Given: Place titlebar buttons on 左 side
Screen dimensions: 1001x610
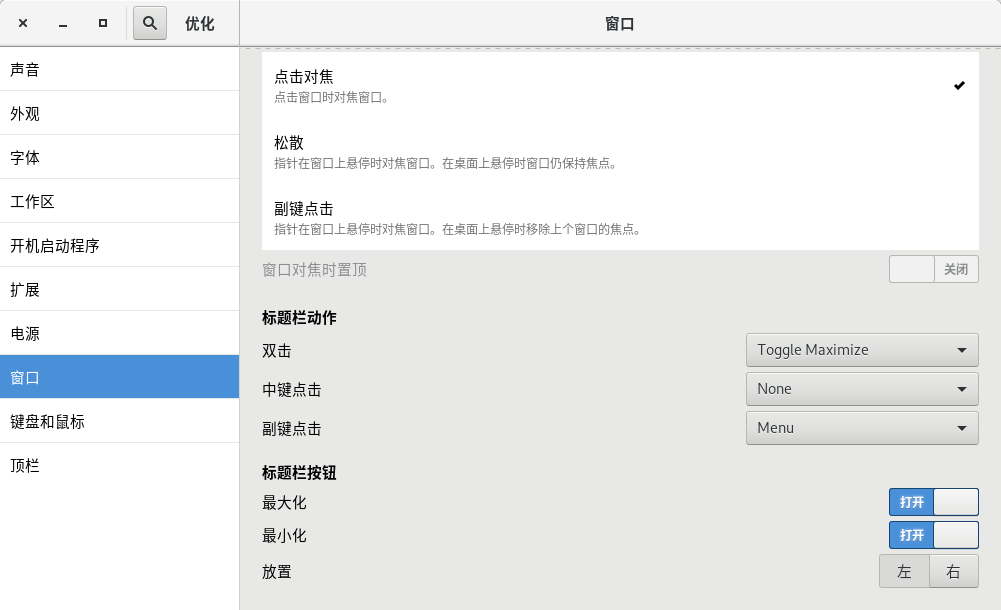Looking at the screenshot, I should pyautogui.click(x=904, y=572).
